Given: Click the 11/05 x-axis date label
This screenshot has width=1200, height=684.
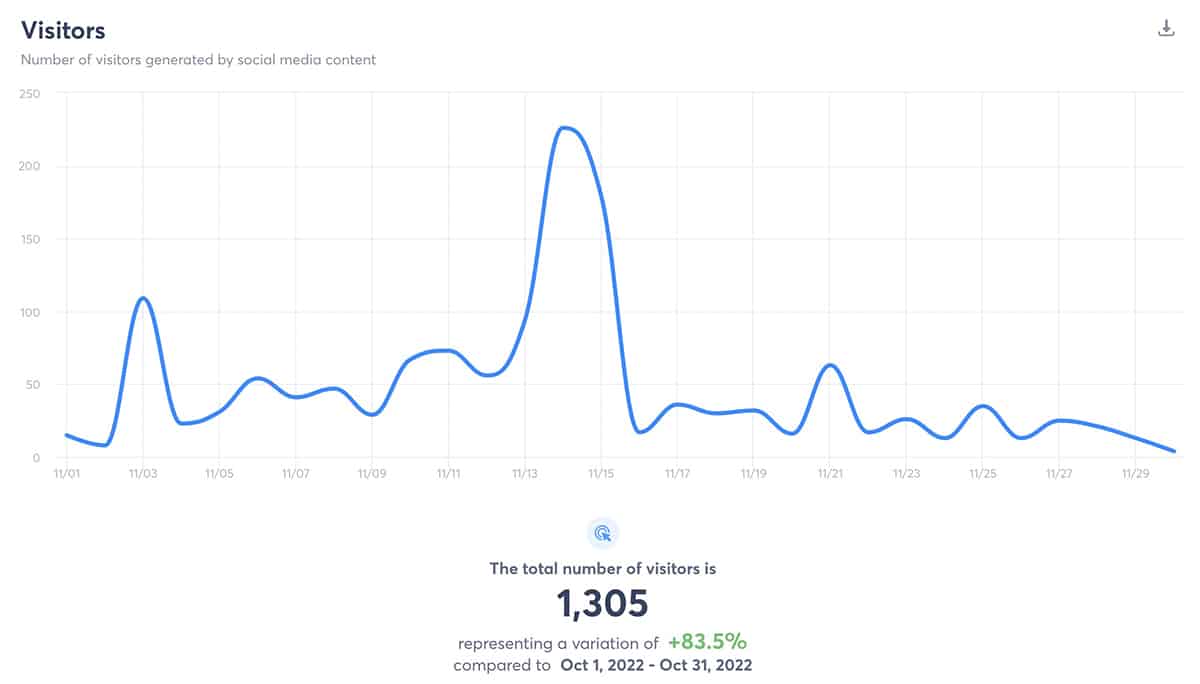Looking at the screenshot, I should (x=219, y=473).
